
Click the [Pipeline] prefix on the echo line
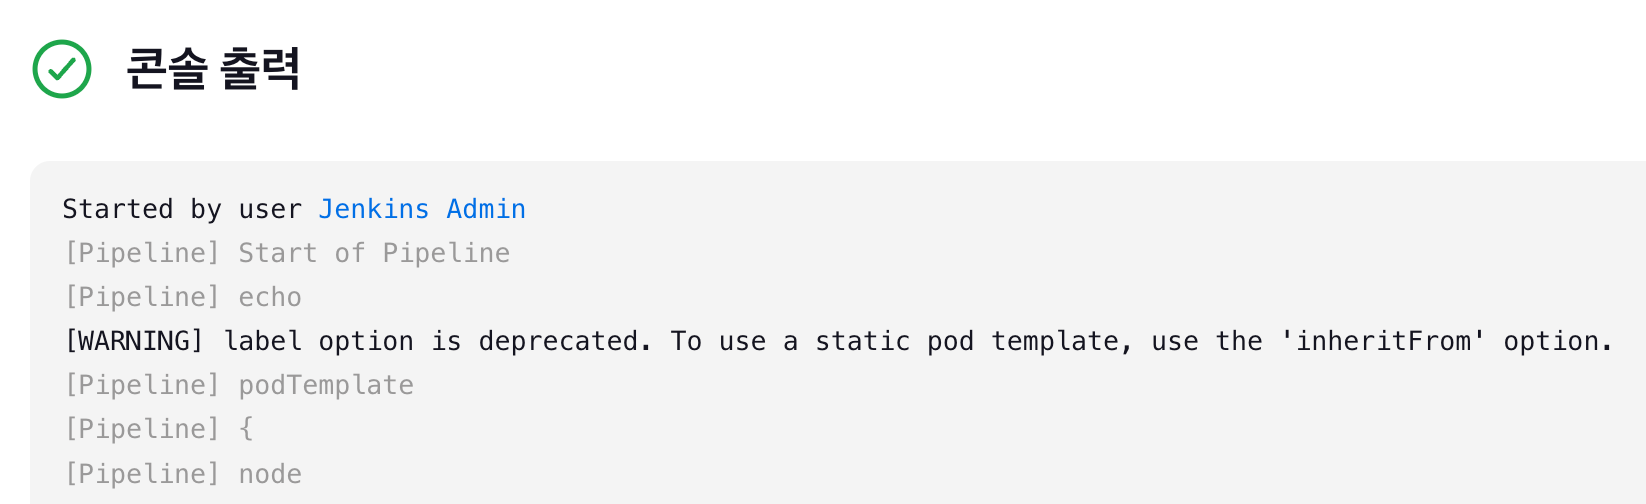pyautogui.click(x=141, y=297)
